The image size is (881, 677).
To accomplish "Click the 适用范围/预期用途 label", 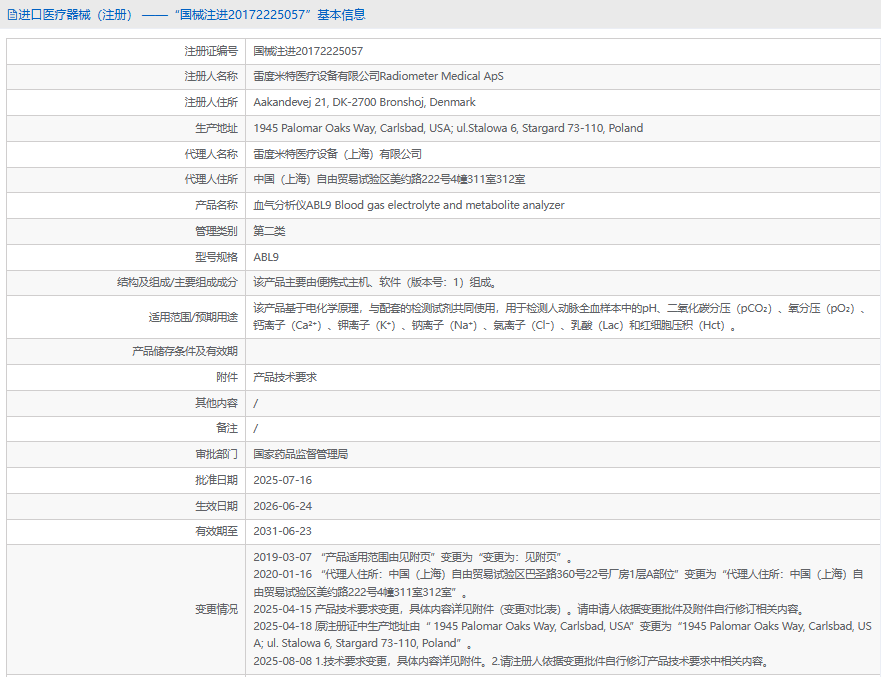I will (x=193, y=317).
